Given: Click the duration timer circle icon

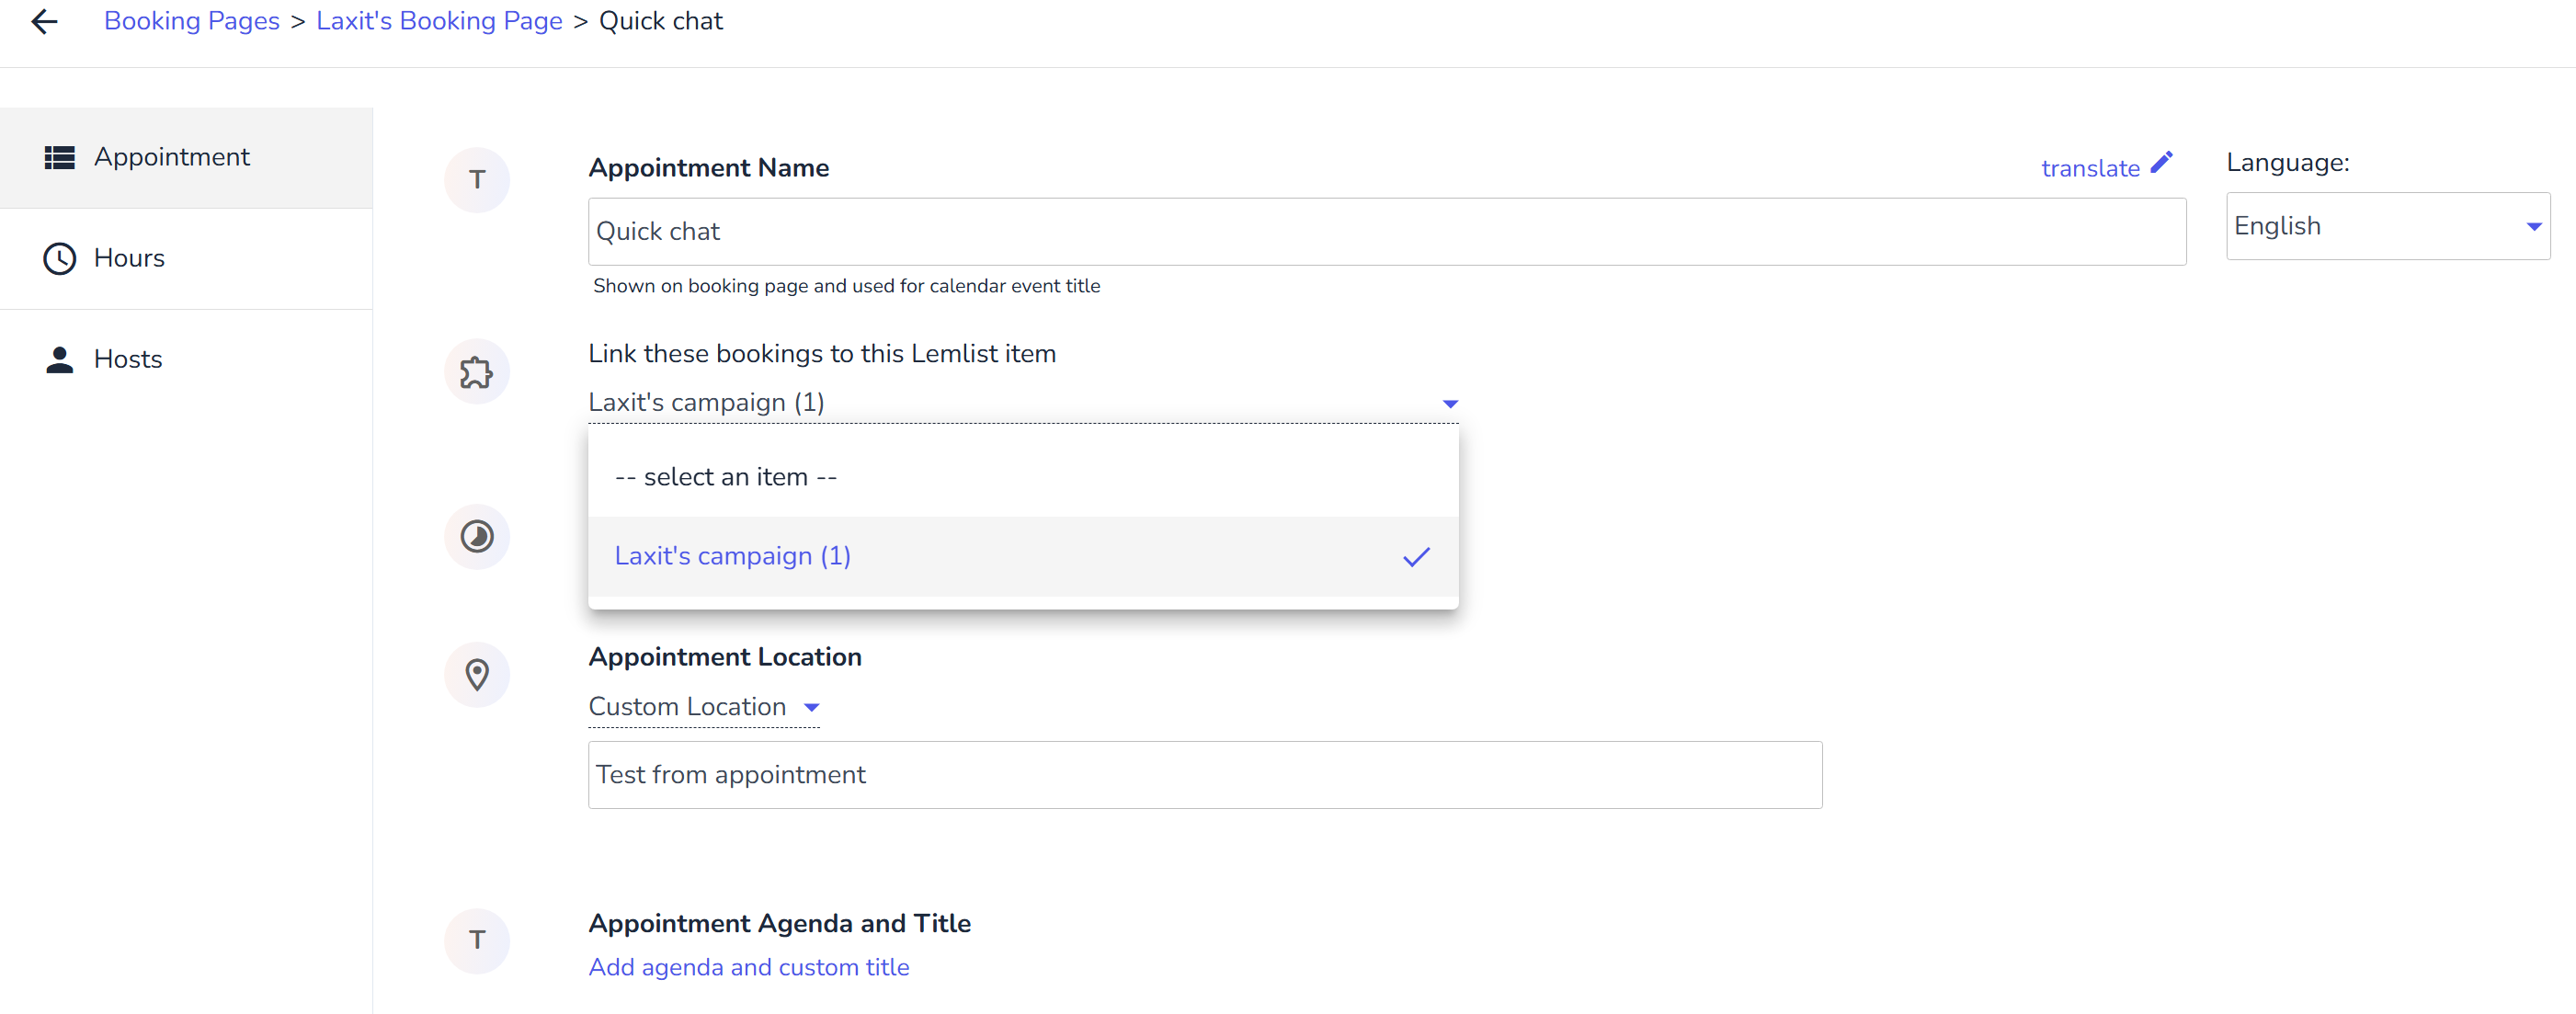Looking at the screenshot, I should [x=477, y=537].
